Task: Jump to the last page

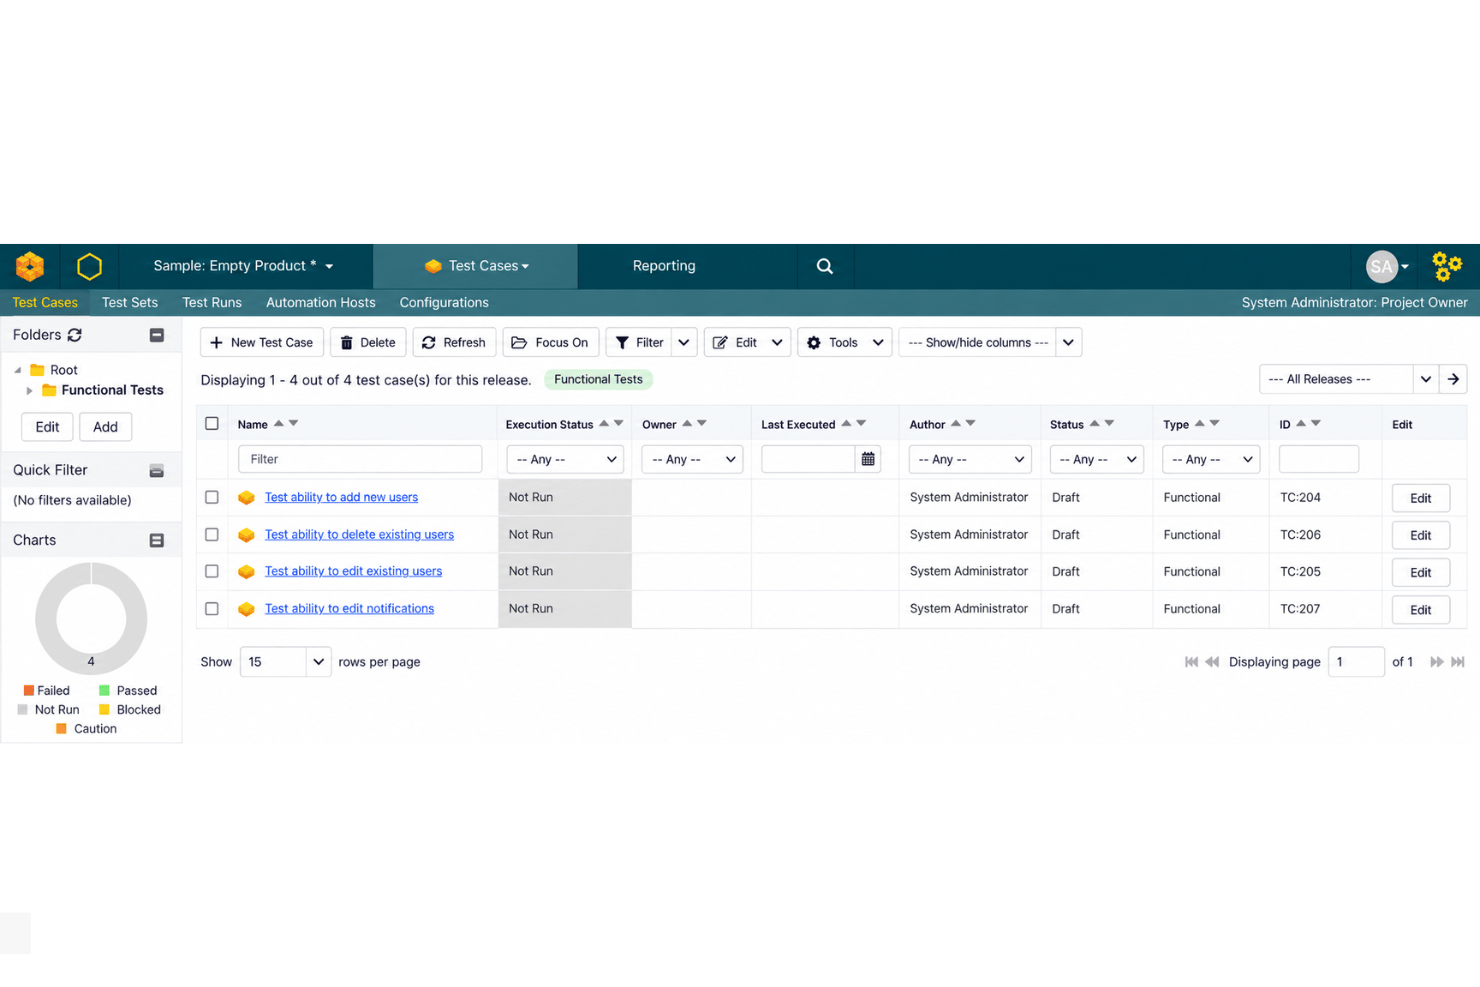Action: coord(1458,662)
